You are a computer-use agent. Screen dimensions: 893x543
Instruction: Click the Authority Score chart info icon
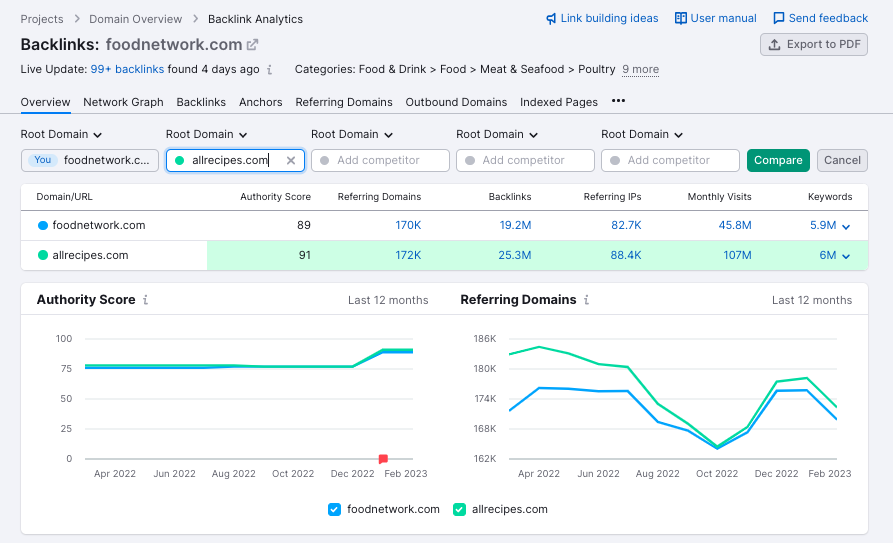point(146,300)
